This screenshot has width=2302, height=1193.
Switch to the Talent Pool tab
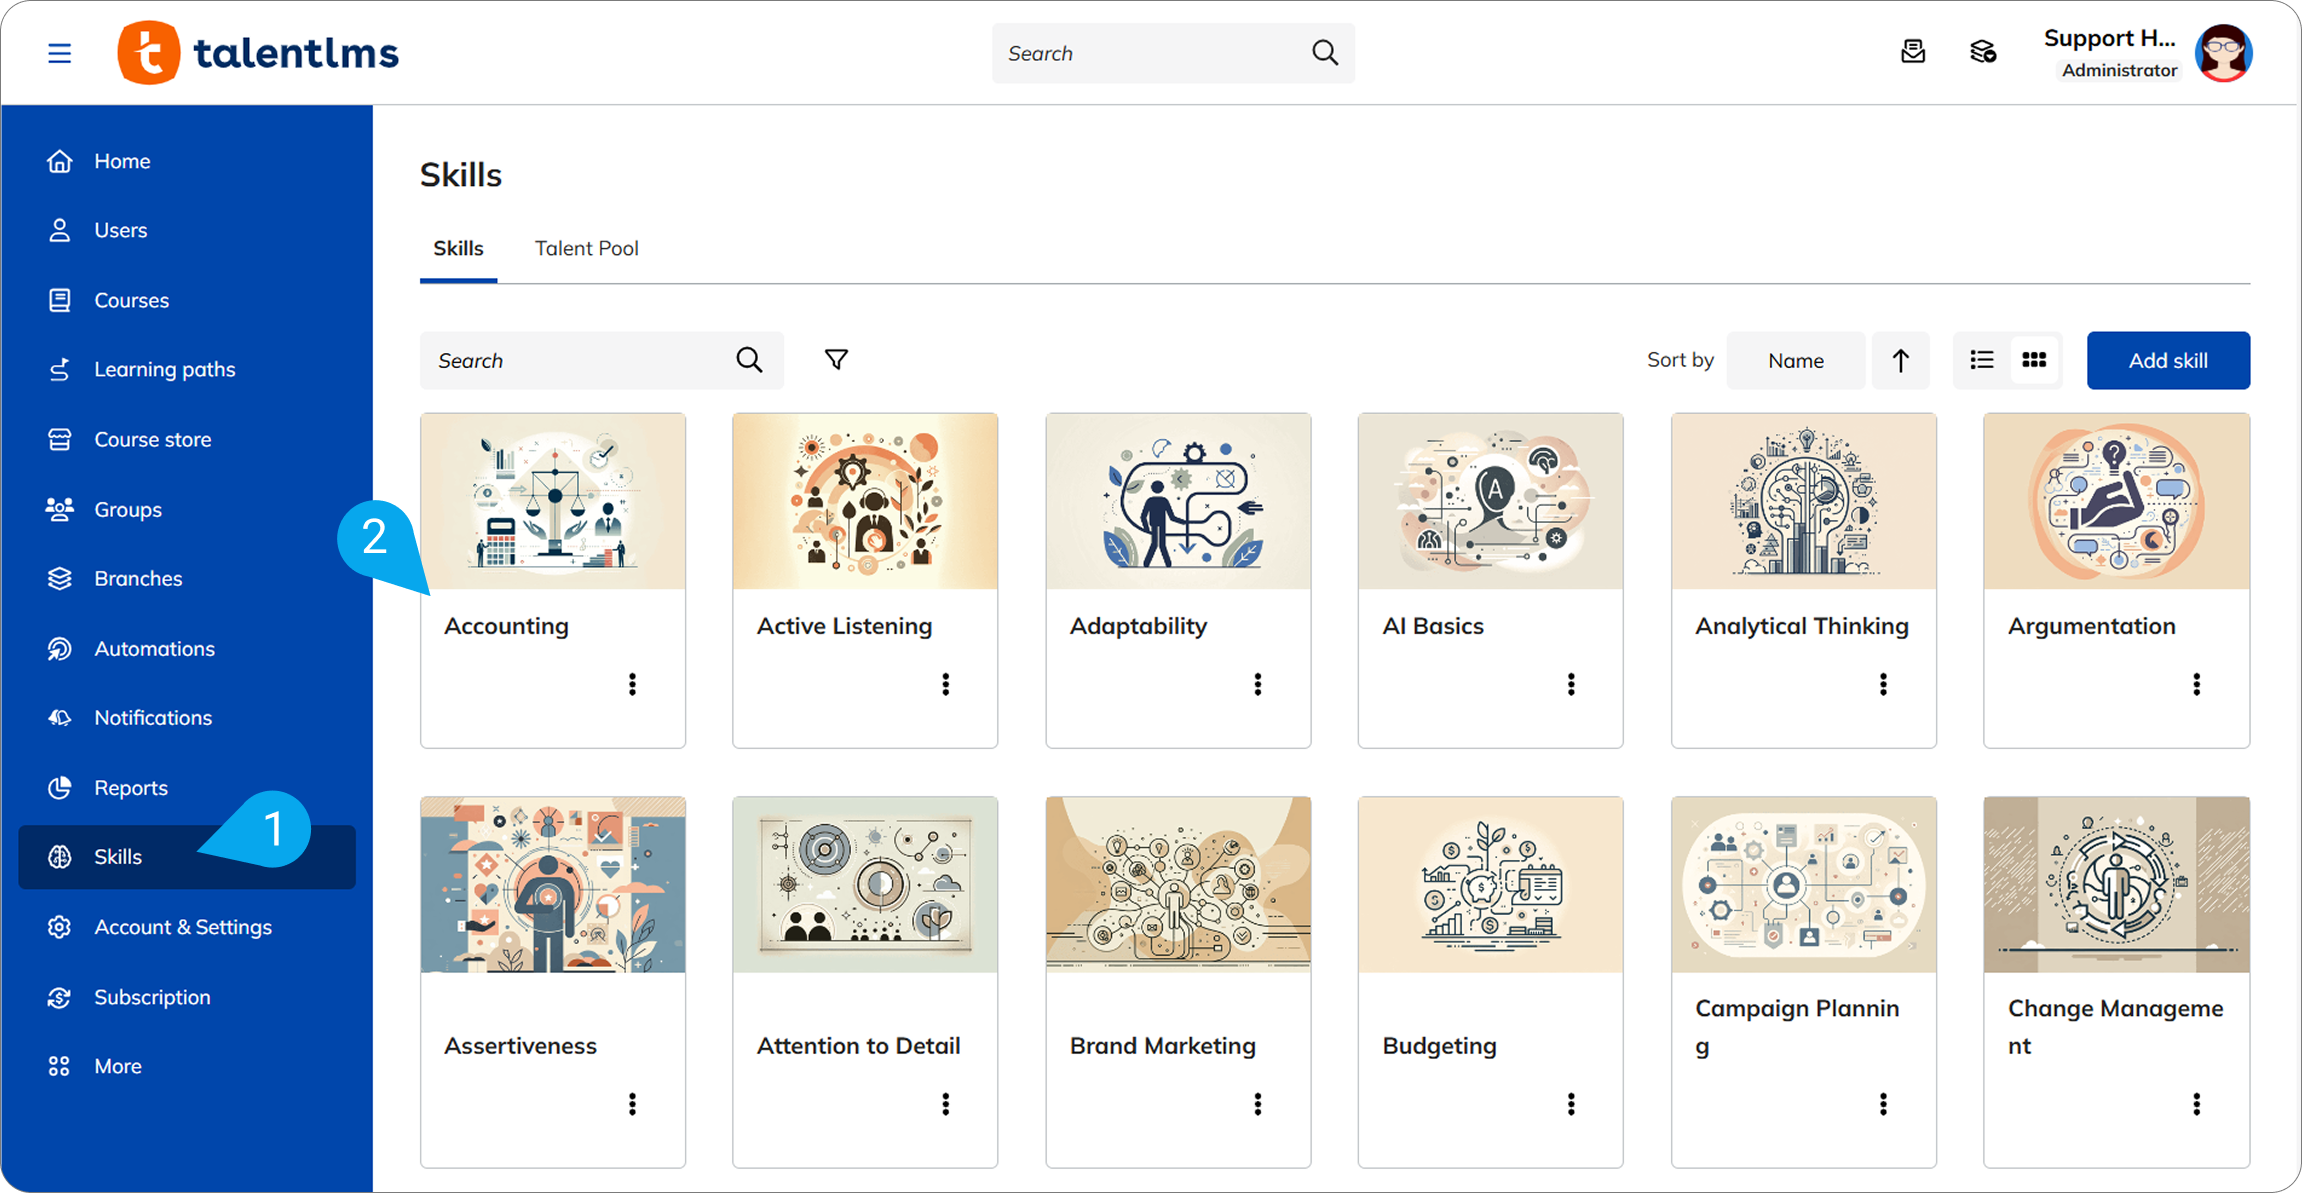(x=586, y=248)
